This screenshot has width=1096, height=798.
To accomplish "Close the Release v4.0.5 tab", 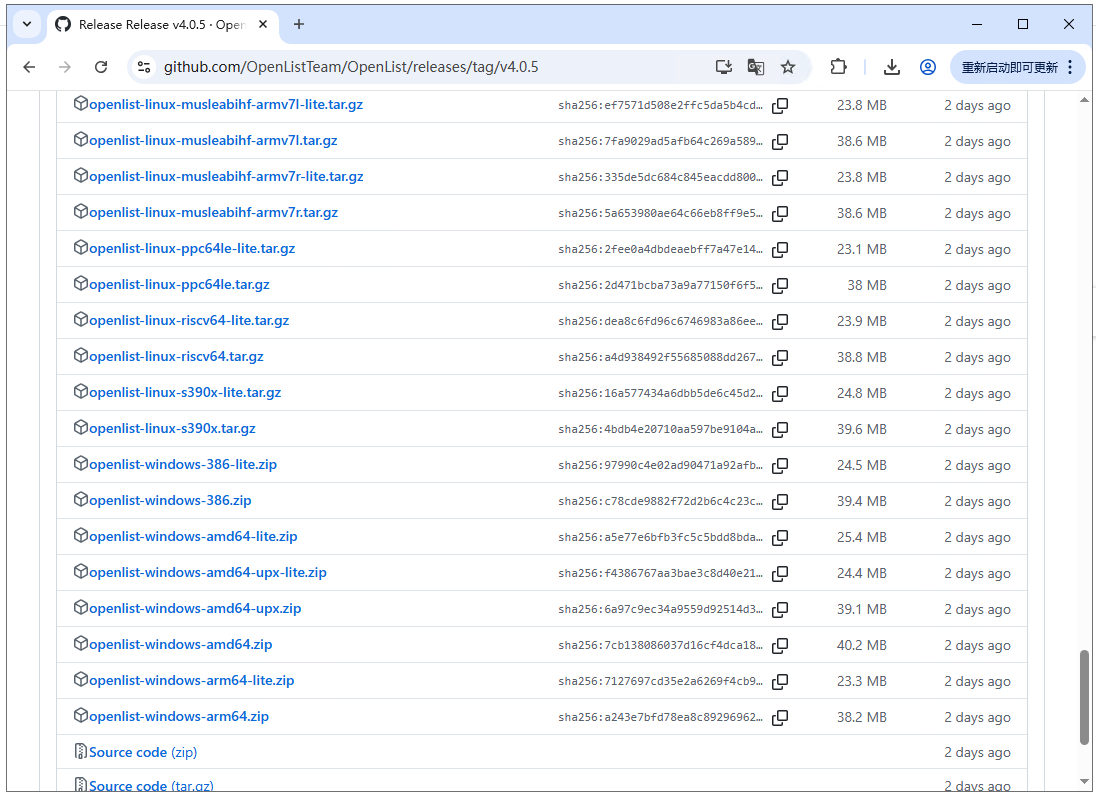I will pyautogui.click(x=263, y=24).
